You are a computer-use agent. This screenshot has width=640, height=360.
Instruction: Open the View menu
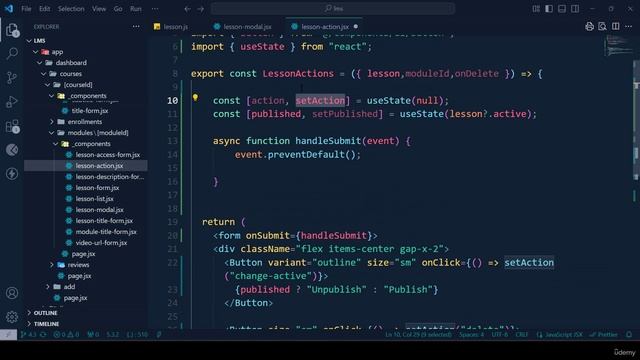(x=99, y=9)
